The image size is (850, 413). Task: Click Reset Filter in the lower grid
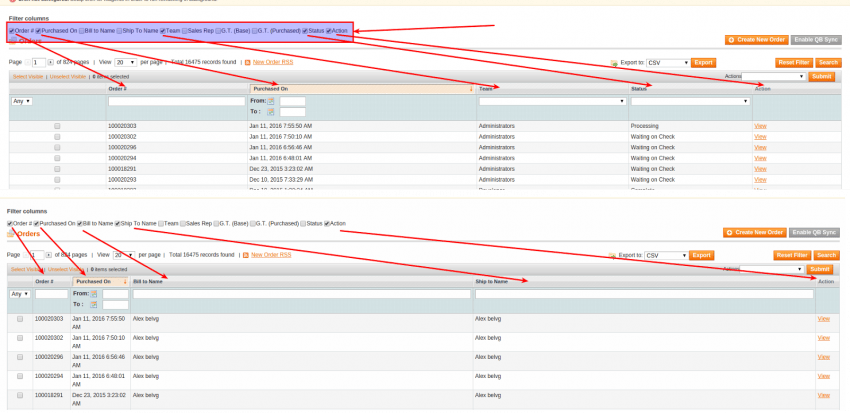(793, 255)
